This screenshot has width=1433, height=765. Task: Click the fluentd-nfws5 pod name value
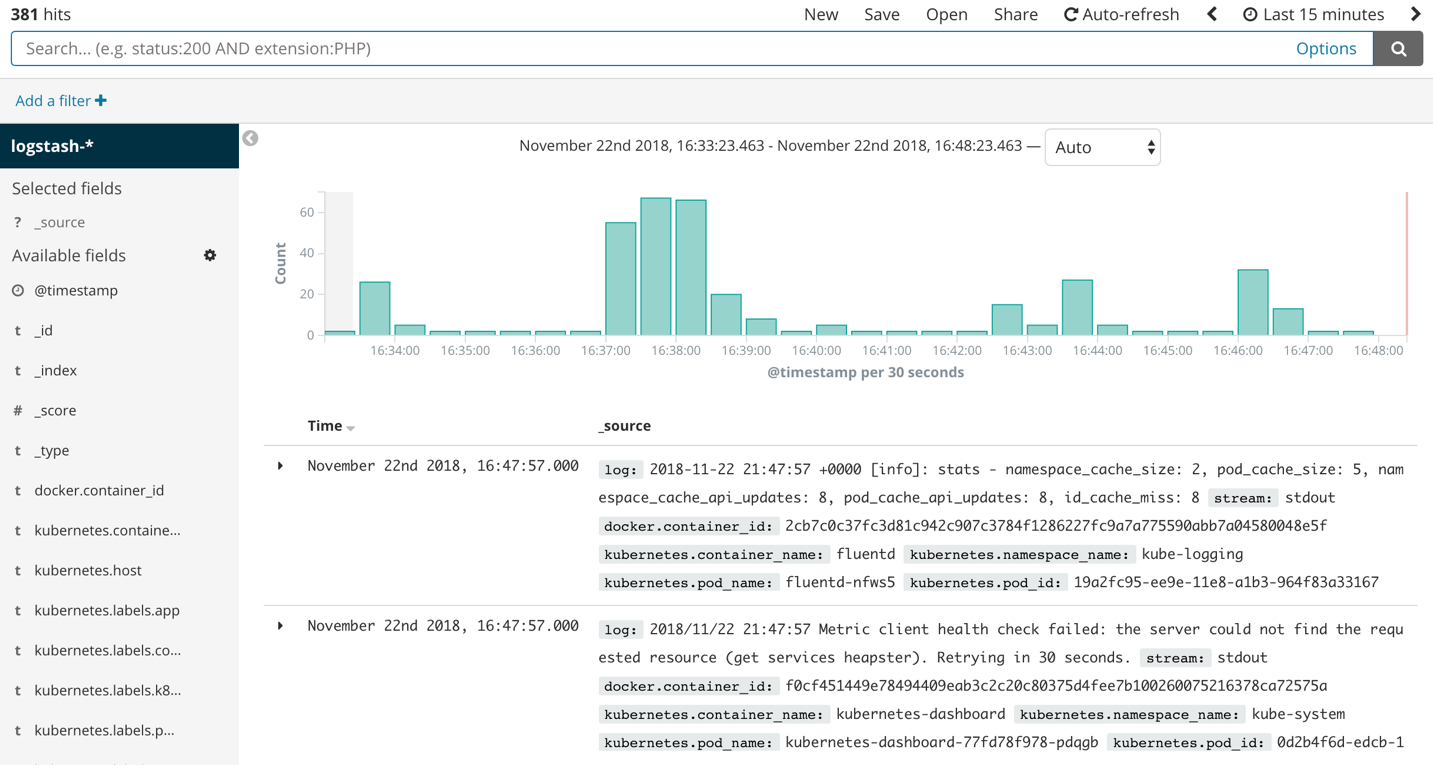coord(840,582)
